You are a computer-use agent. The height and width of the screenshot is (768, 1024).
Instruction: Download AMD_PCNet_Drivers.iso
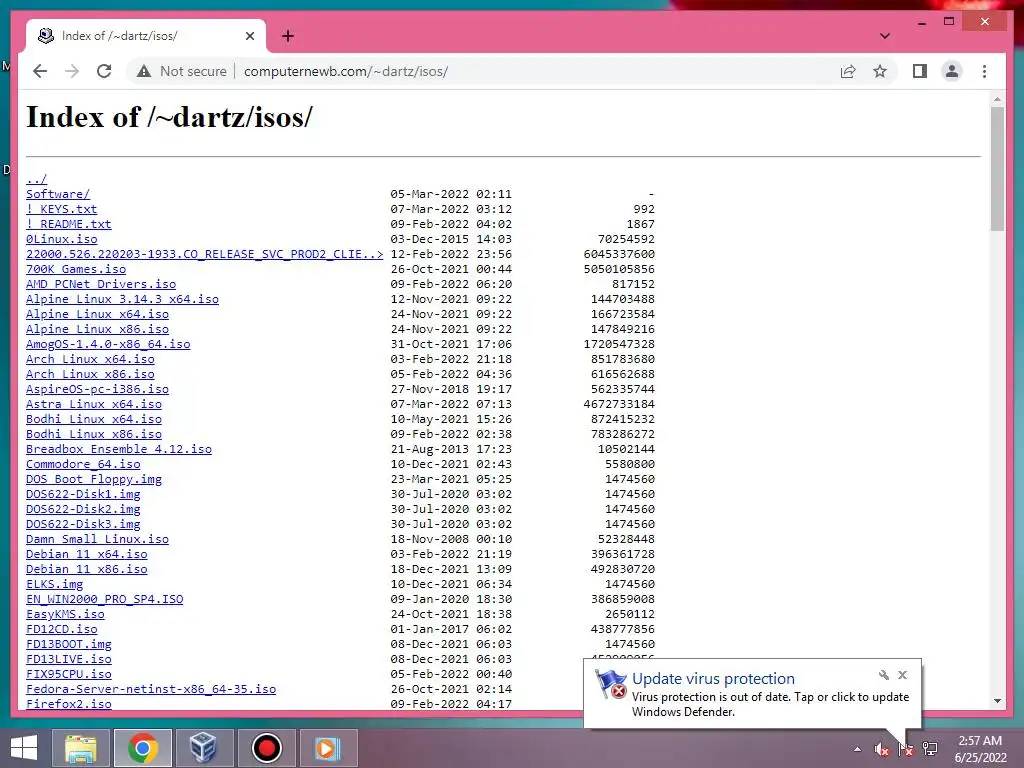[101, 284]
